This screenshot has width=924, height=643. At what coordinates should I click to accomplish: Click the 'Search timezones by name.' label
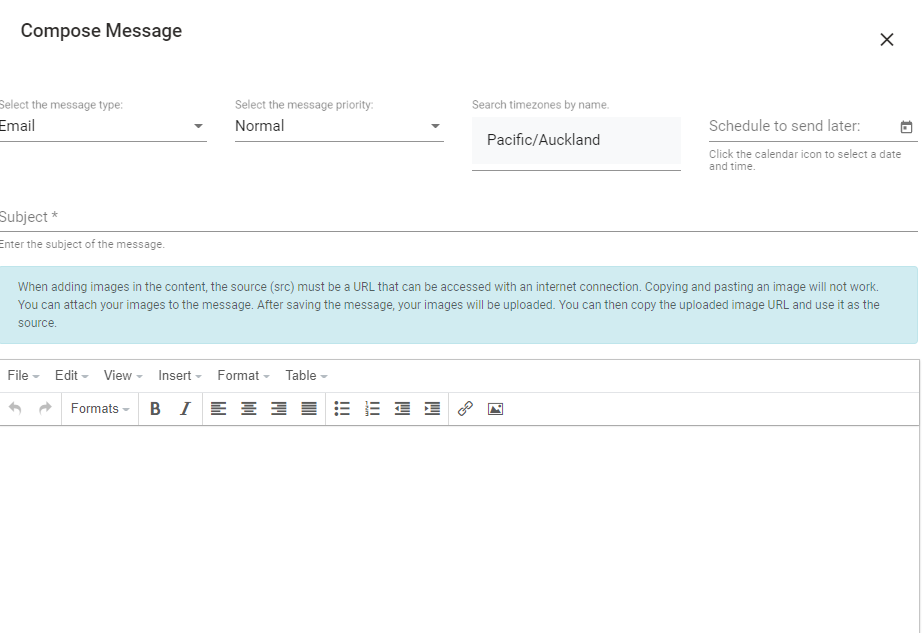click(x=540, y=105)
